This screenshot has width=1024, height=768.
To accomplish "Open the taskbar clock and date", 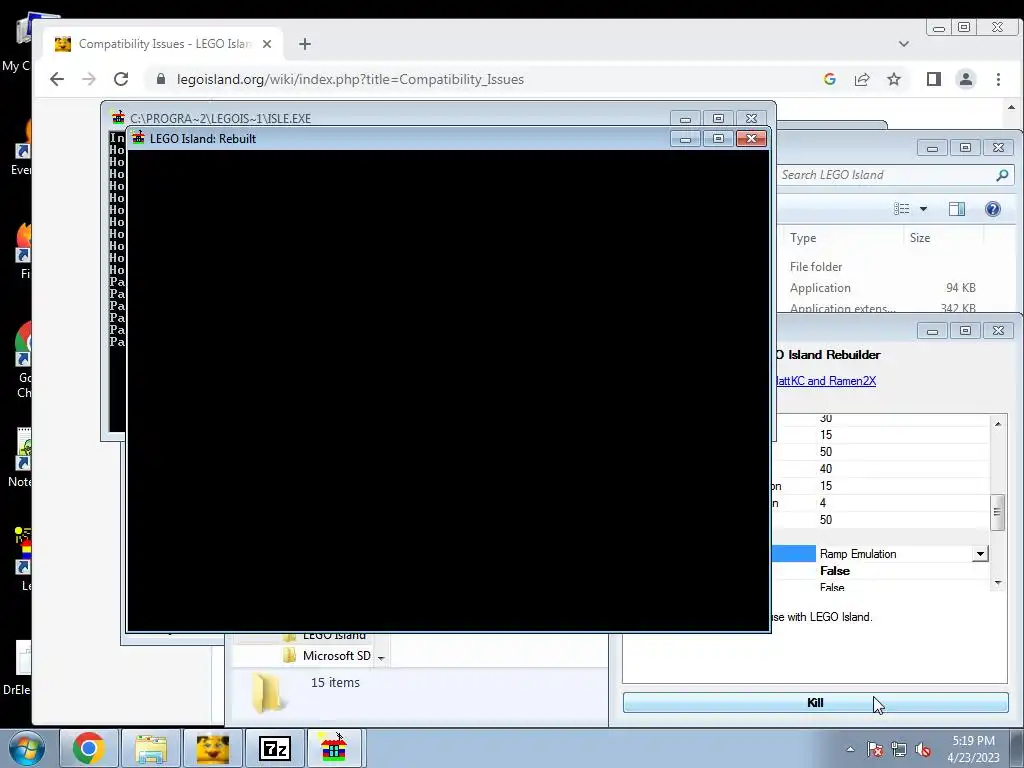I will pyautogui.click(x=973, y=749).
